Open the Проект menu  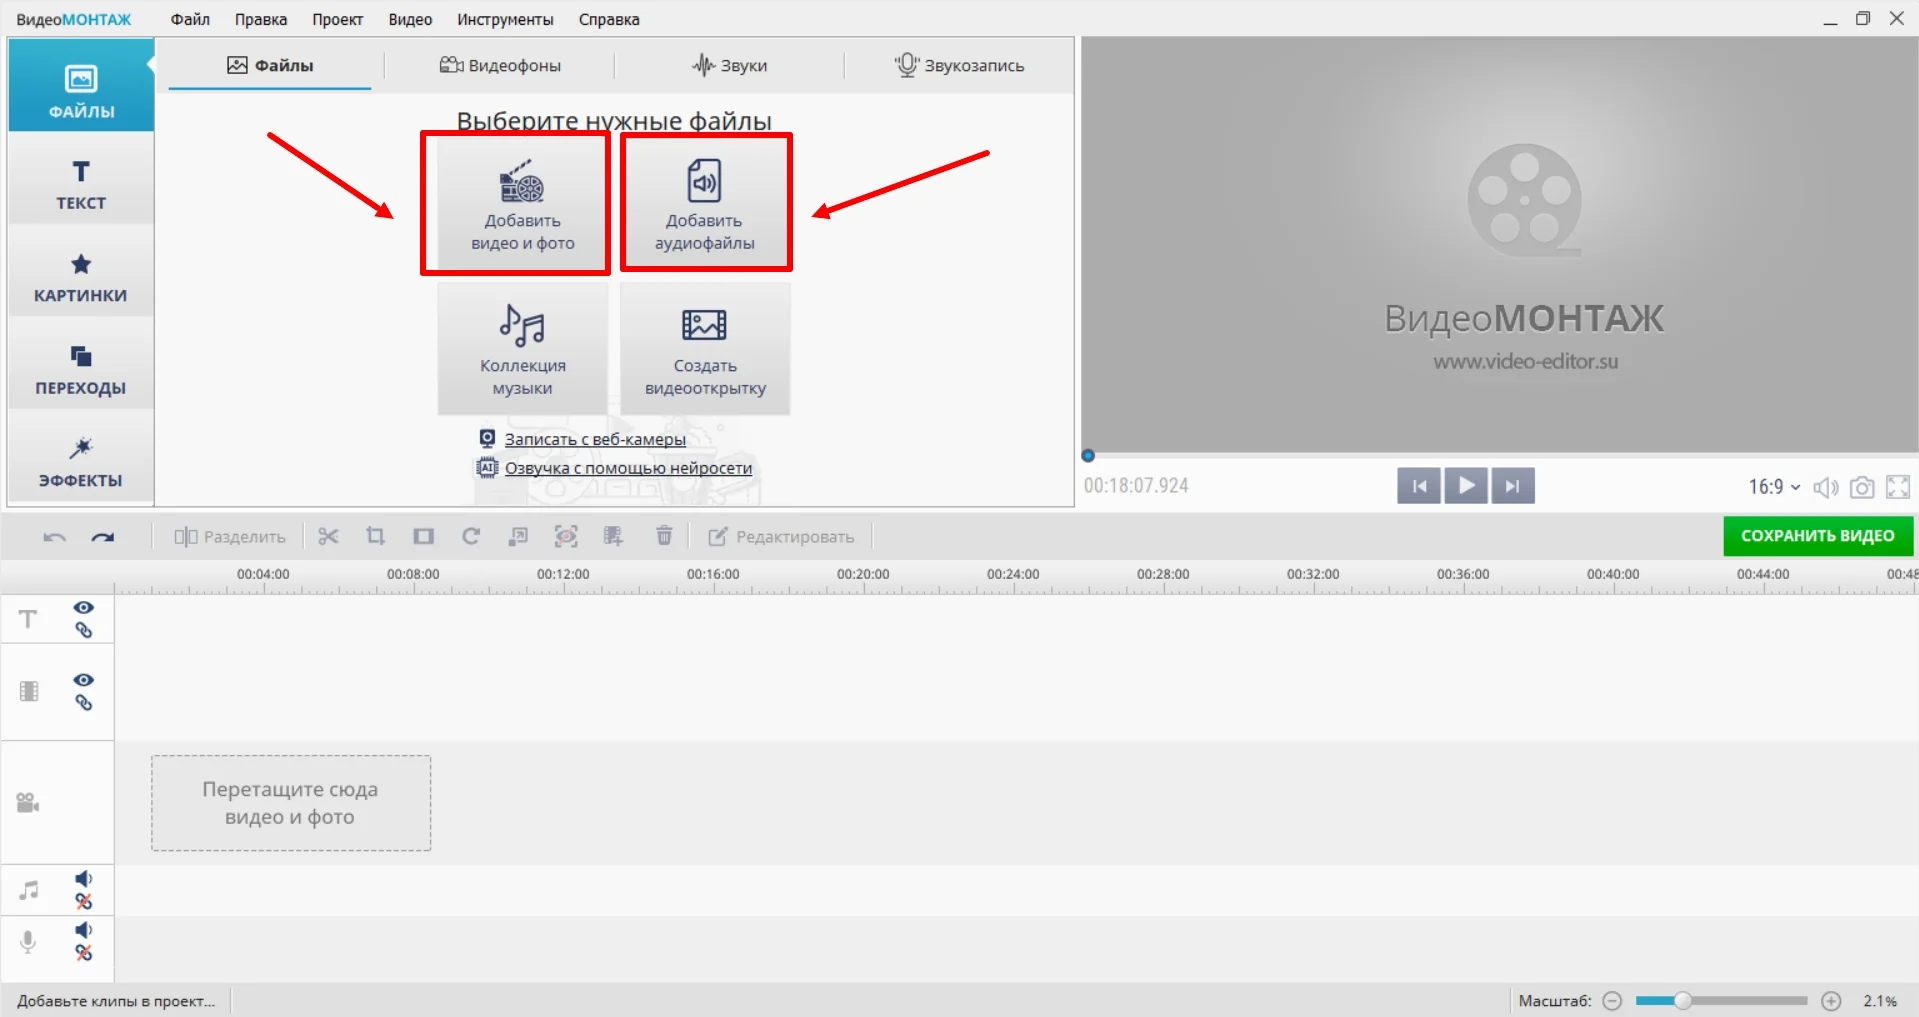click(x=337, y=19)
